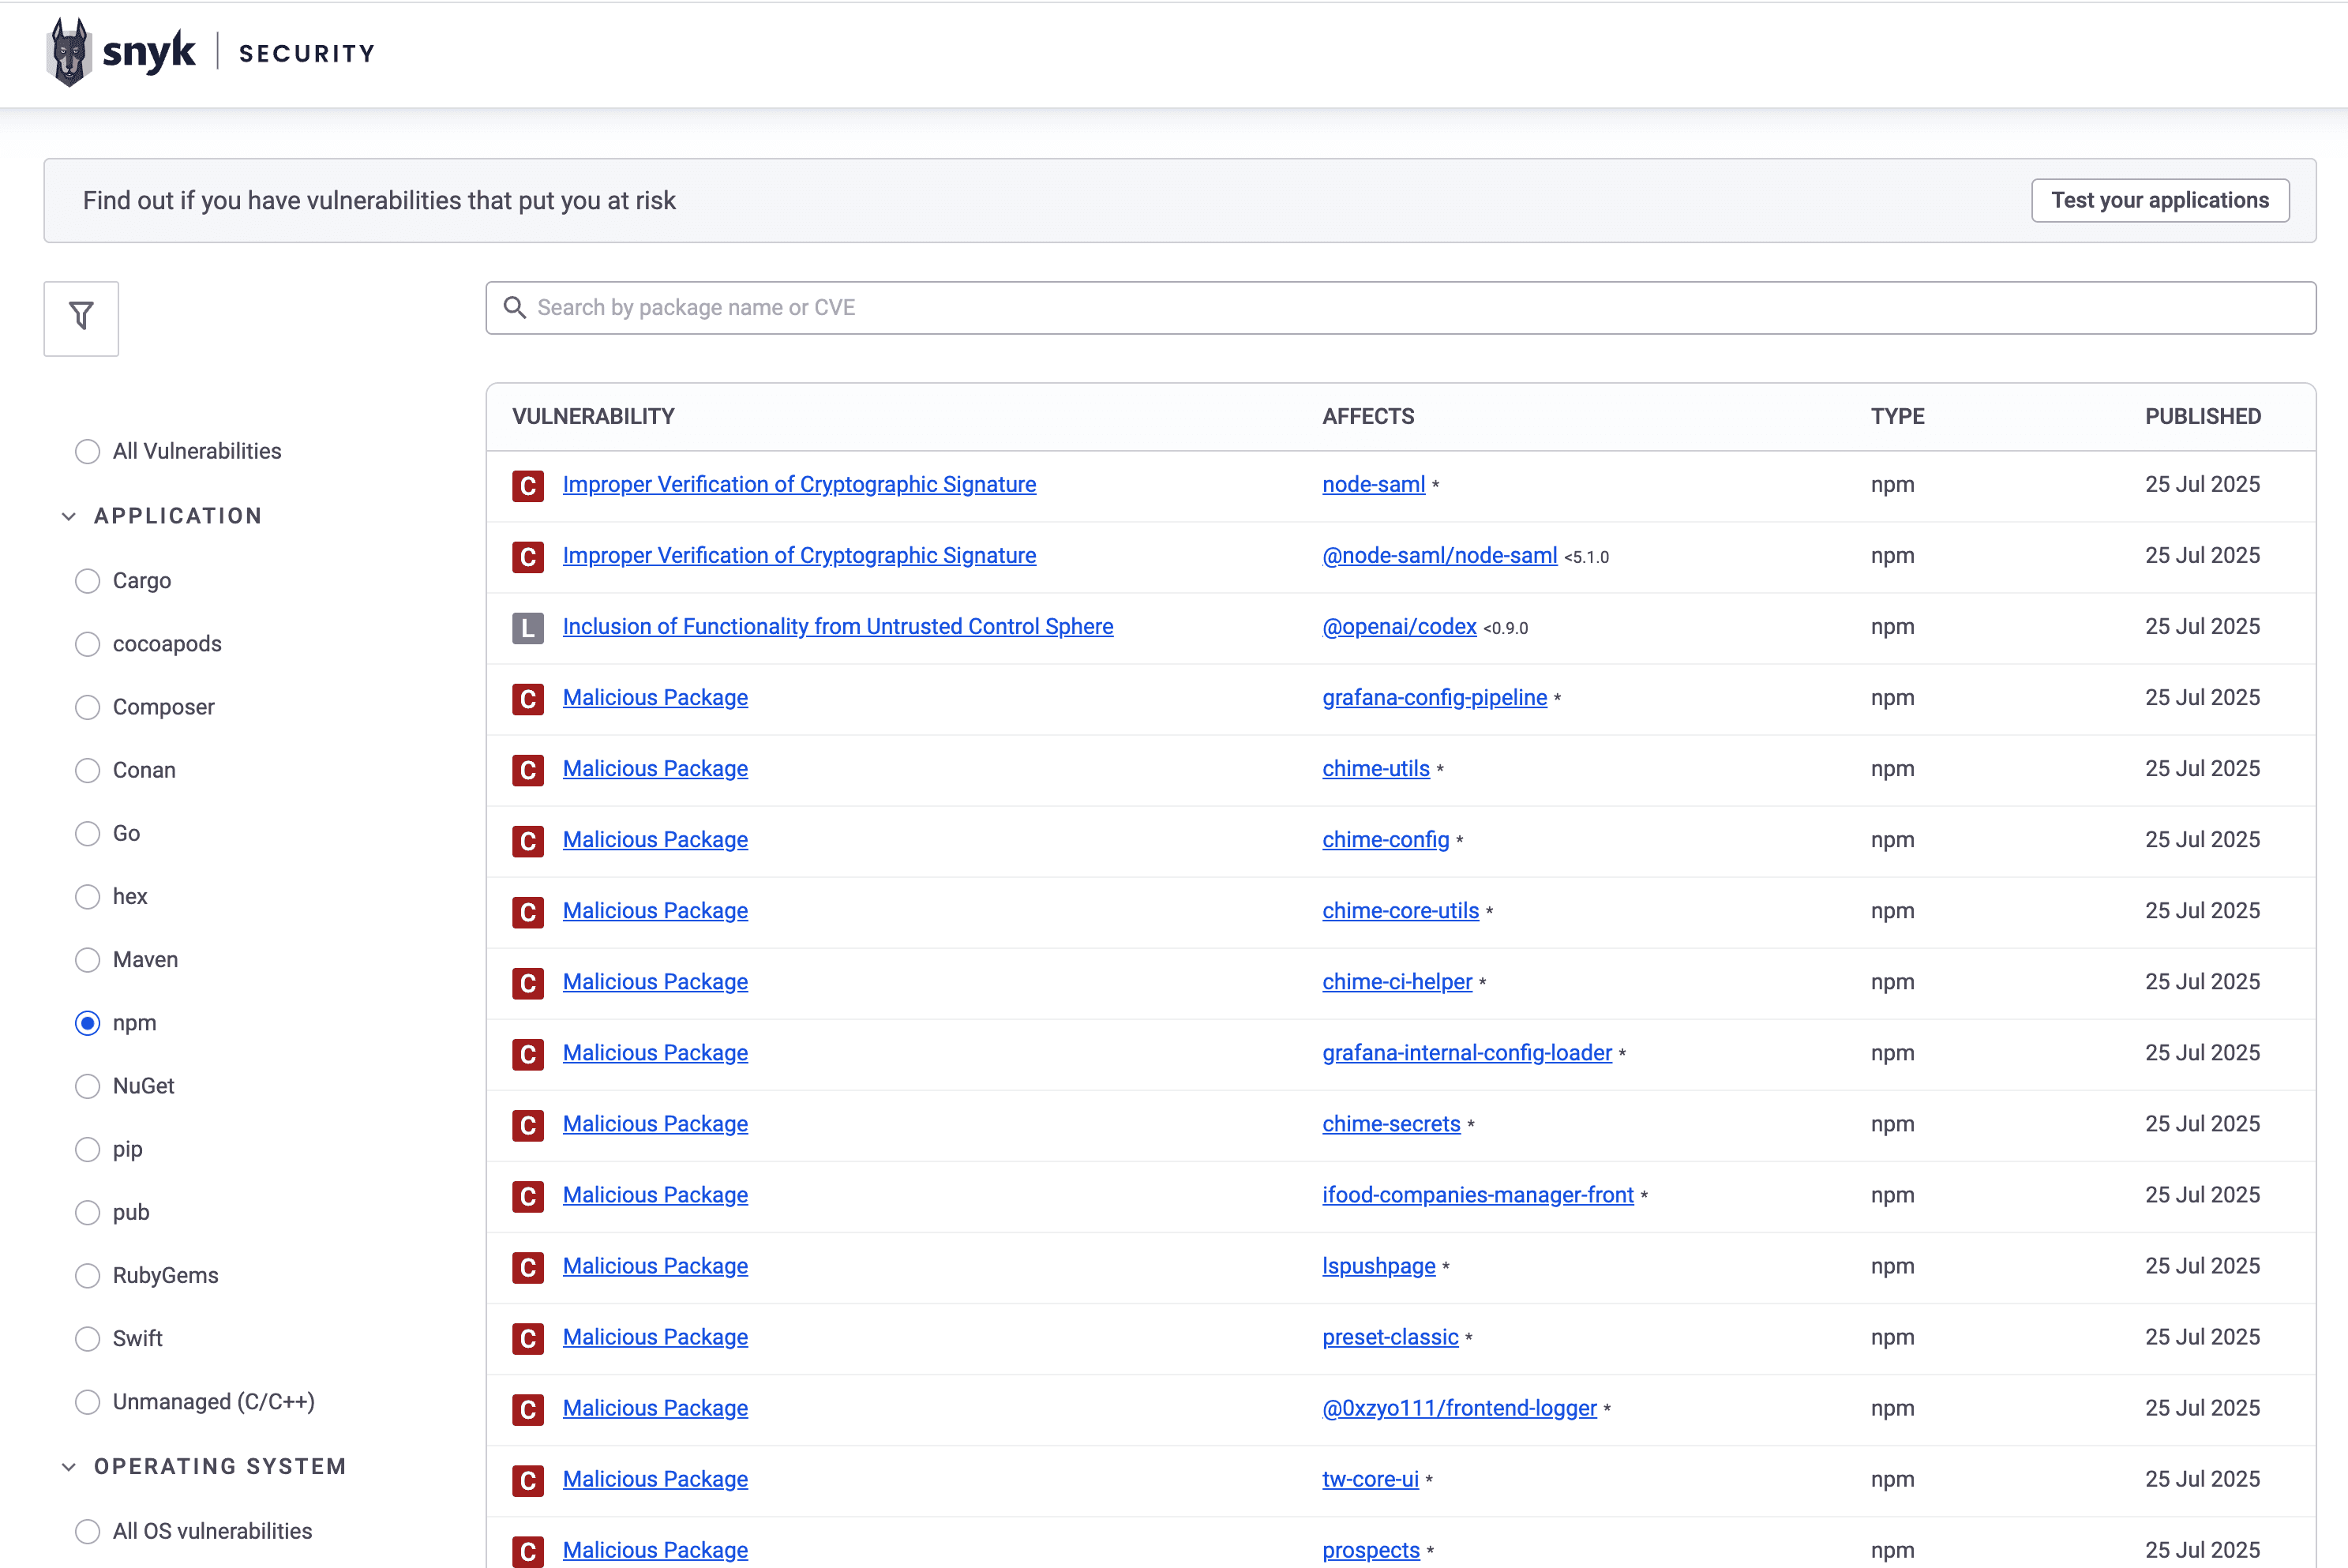Click the AFFECTS column header

[1368, 416]
